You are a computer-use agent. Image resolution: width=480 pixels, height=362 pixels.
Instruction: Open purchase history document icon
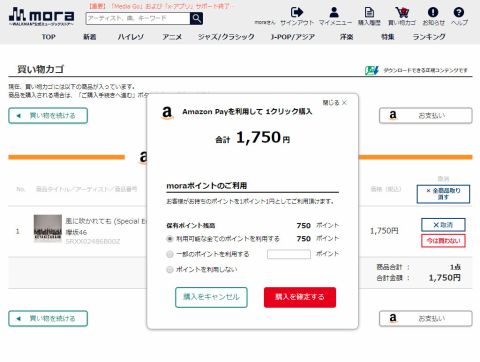coord(369,12)
